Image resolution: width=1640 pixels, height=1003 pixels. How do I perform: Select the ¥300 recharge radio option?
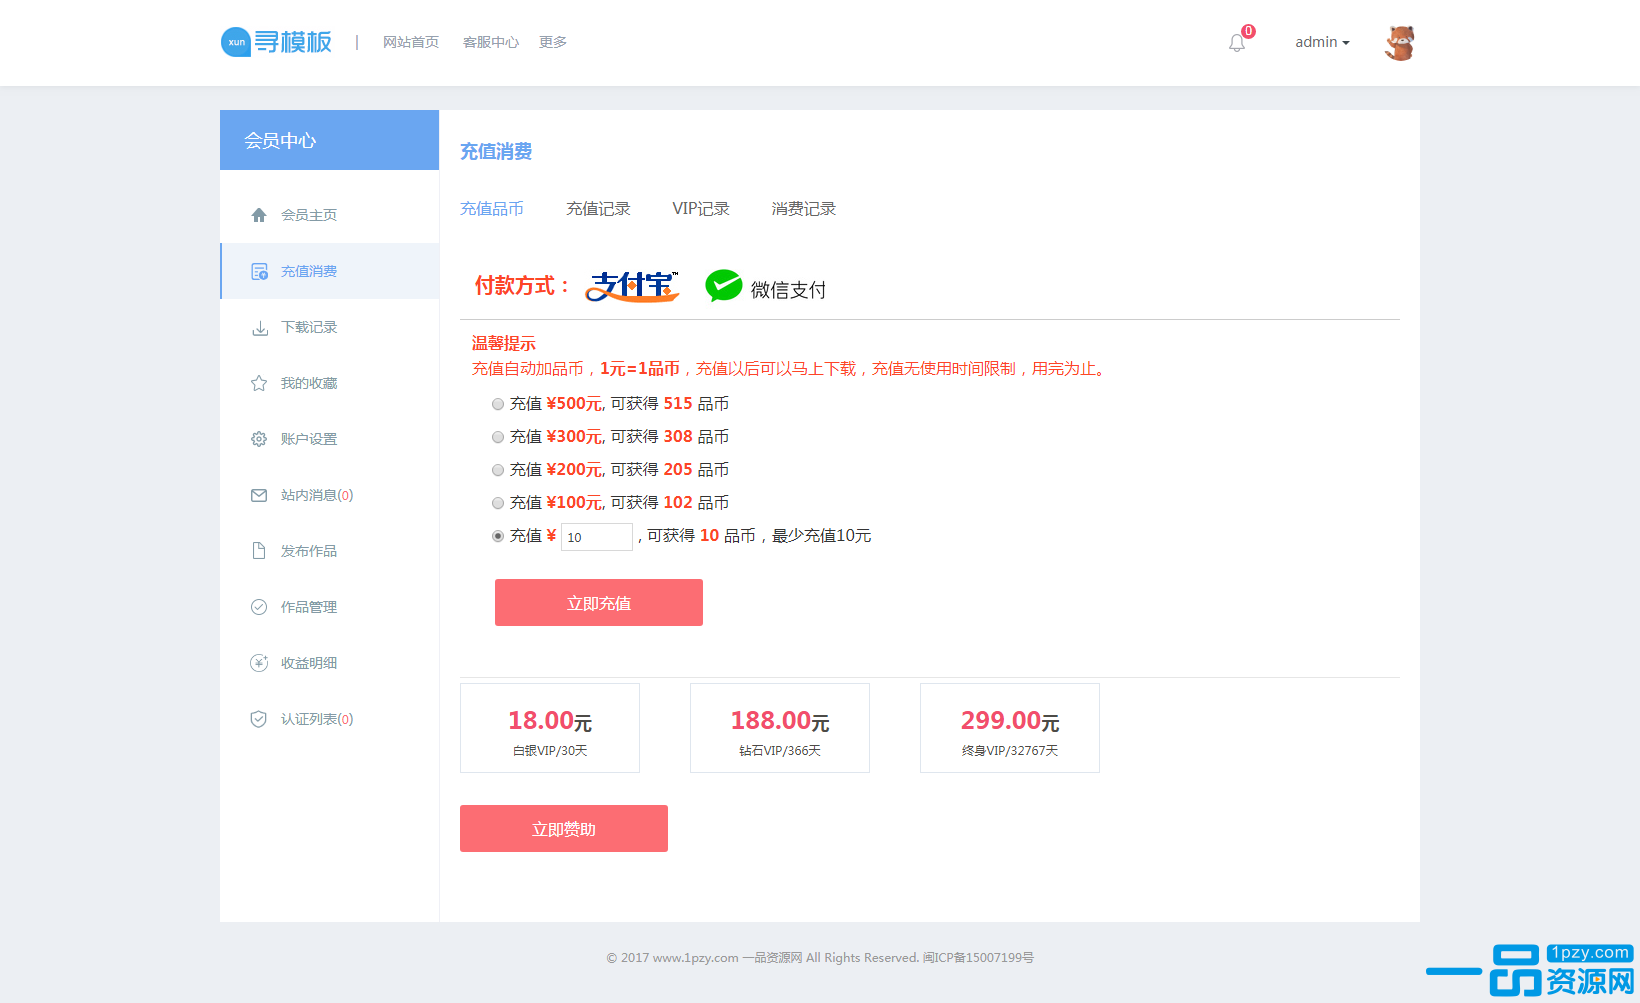pyautogui.click(x=498, y=437)
